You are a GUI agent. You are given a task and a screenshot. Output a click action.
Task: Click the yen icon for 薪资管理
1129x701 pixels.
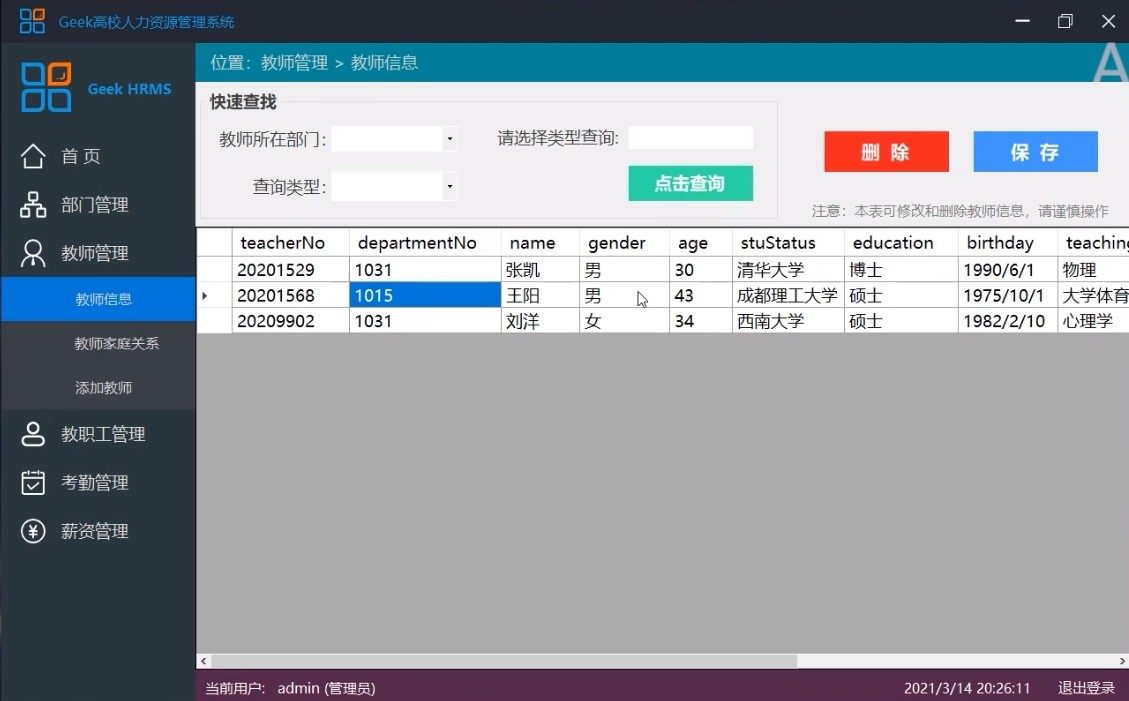[33, 531]
